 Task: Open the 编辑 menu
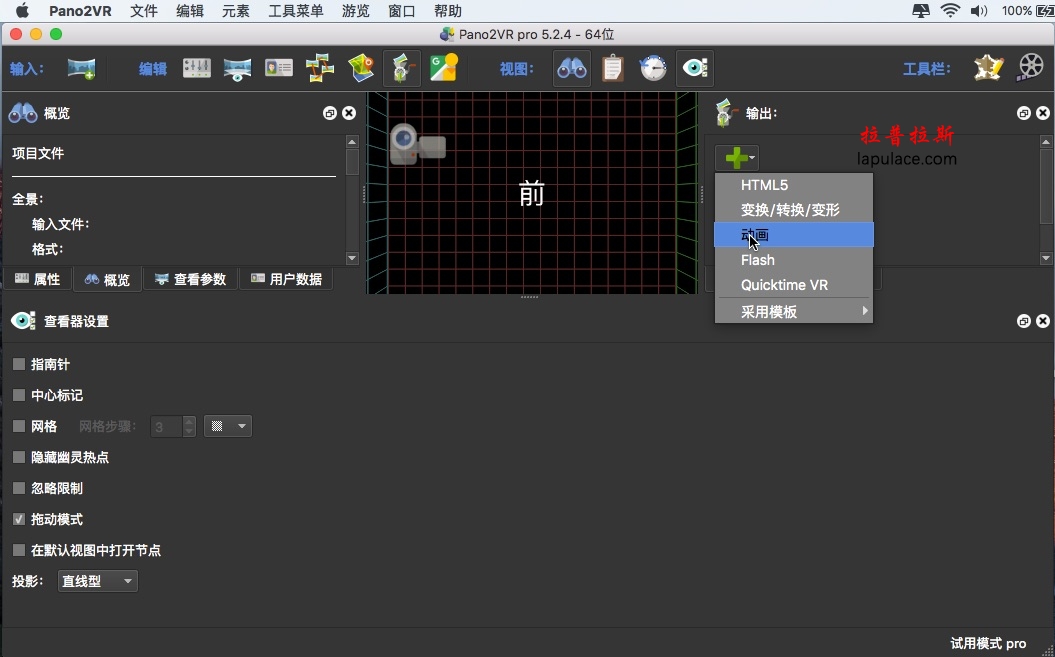190,11
